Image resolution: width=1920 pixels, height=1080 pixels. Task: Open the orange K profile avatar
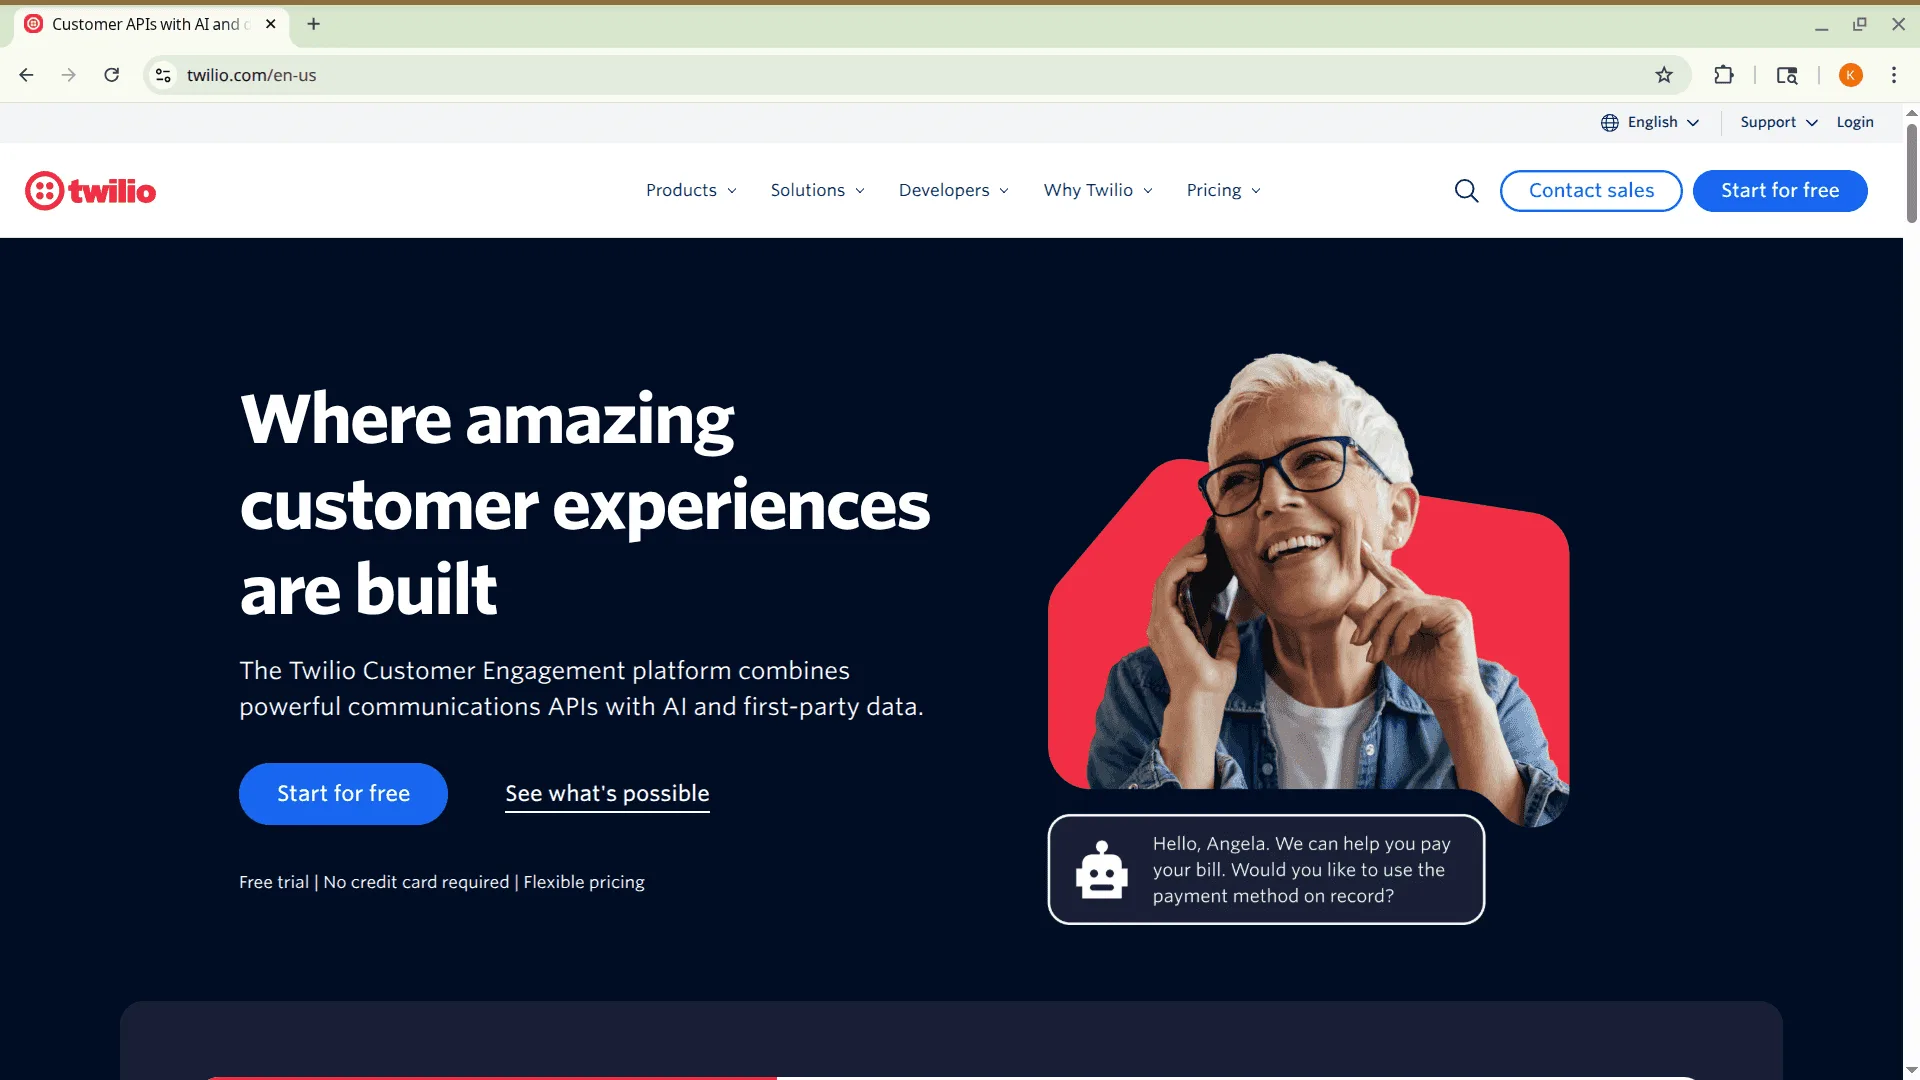pyautogui.click(x=1851, y=75)
